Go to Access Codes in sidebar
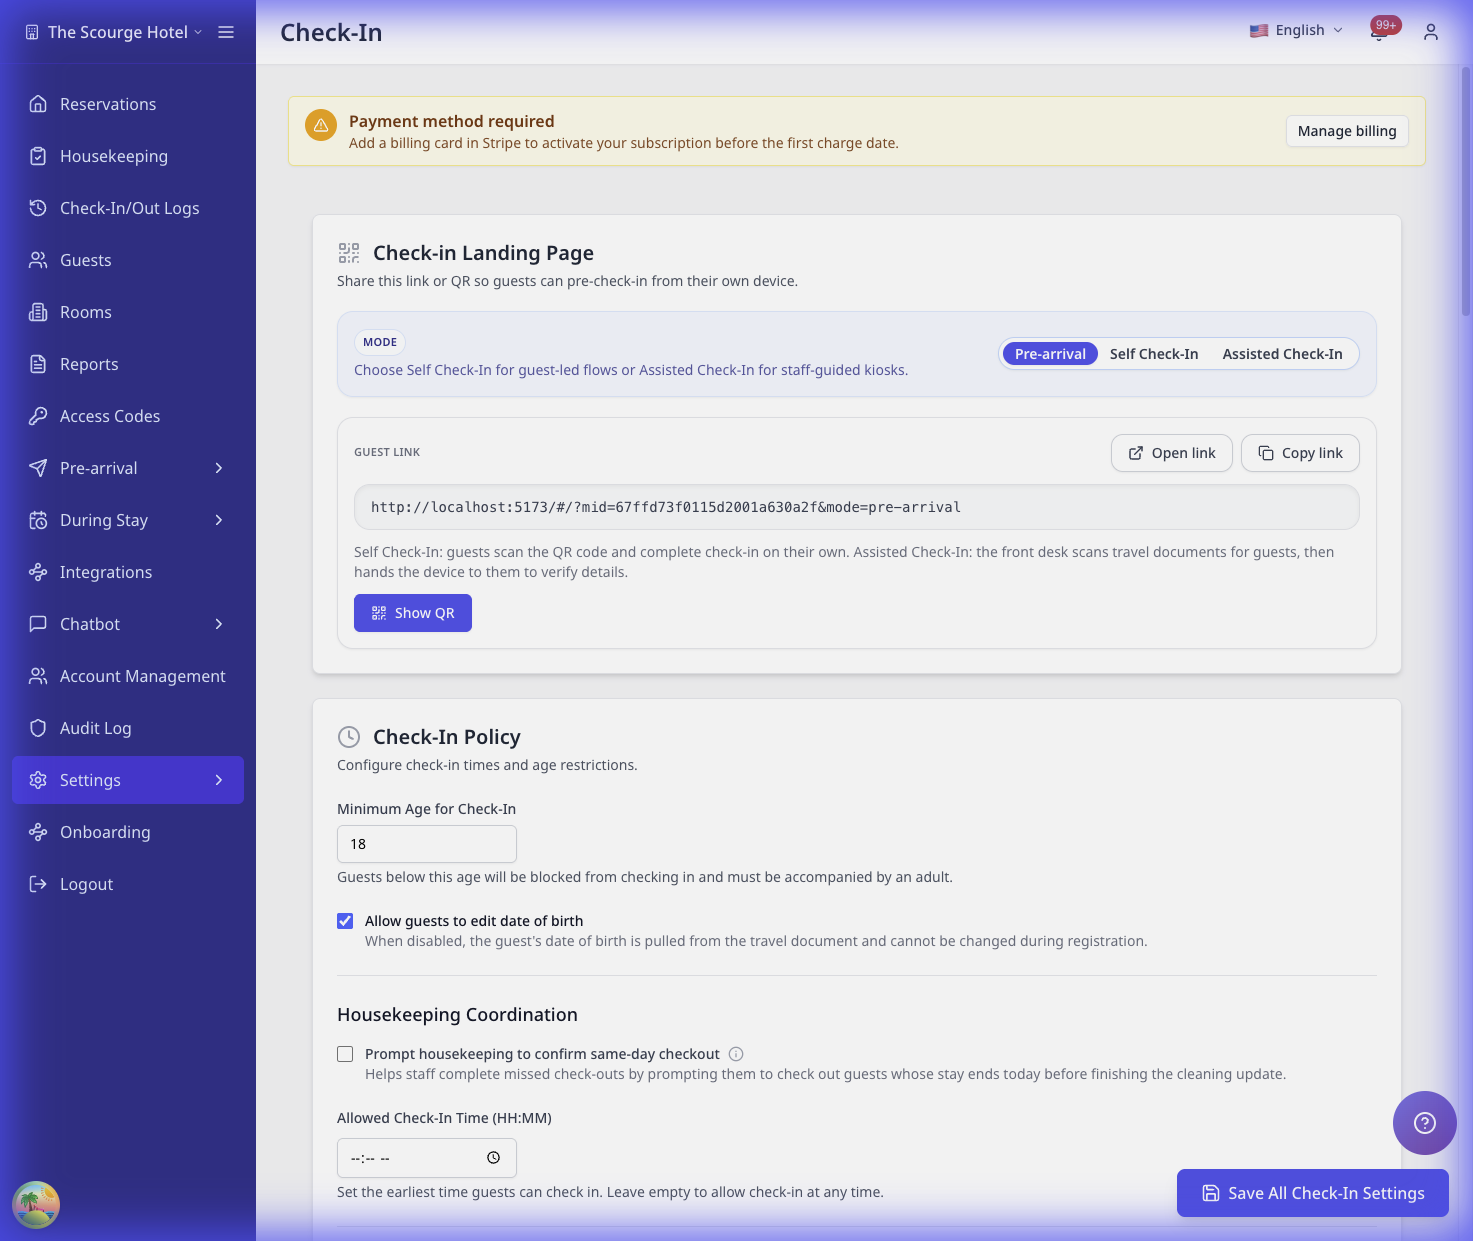The image size is (1473, 1241). click(109, 416)
